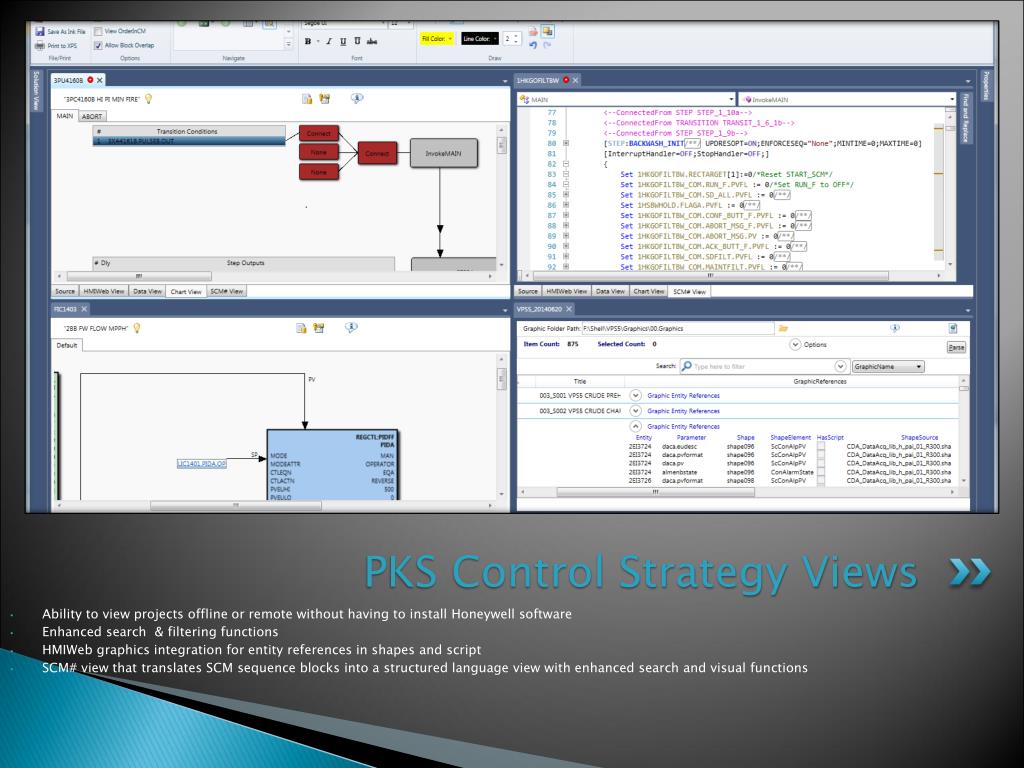Open HMIWeb View tab in the 3PU41608 panel
The width and height of the screenshot is (1024, 768).
click(x=104, y=291)
